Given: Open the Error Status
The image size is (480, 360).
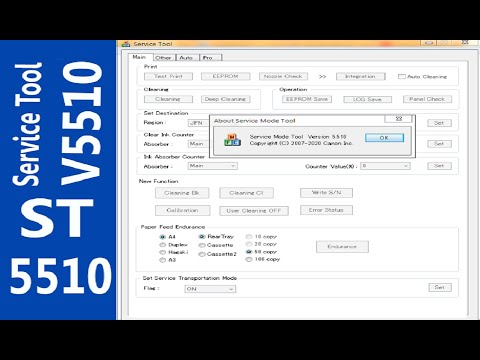Looking at the screenshot, I should point(326,210).
